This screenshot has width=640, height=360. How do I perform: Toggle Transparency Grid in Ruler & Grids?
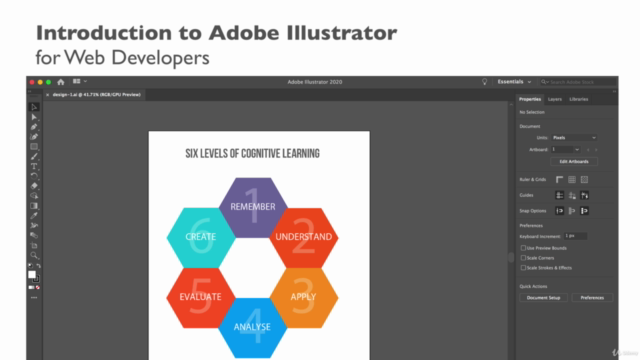tap(584, 180)
